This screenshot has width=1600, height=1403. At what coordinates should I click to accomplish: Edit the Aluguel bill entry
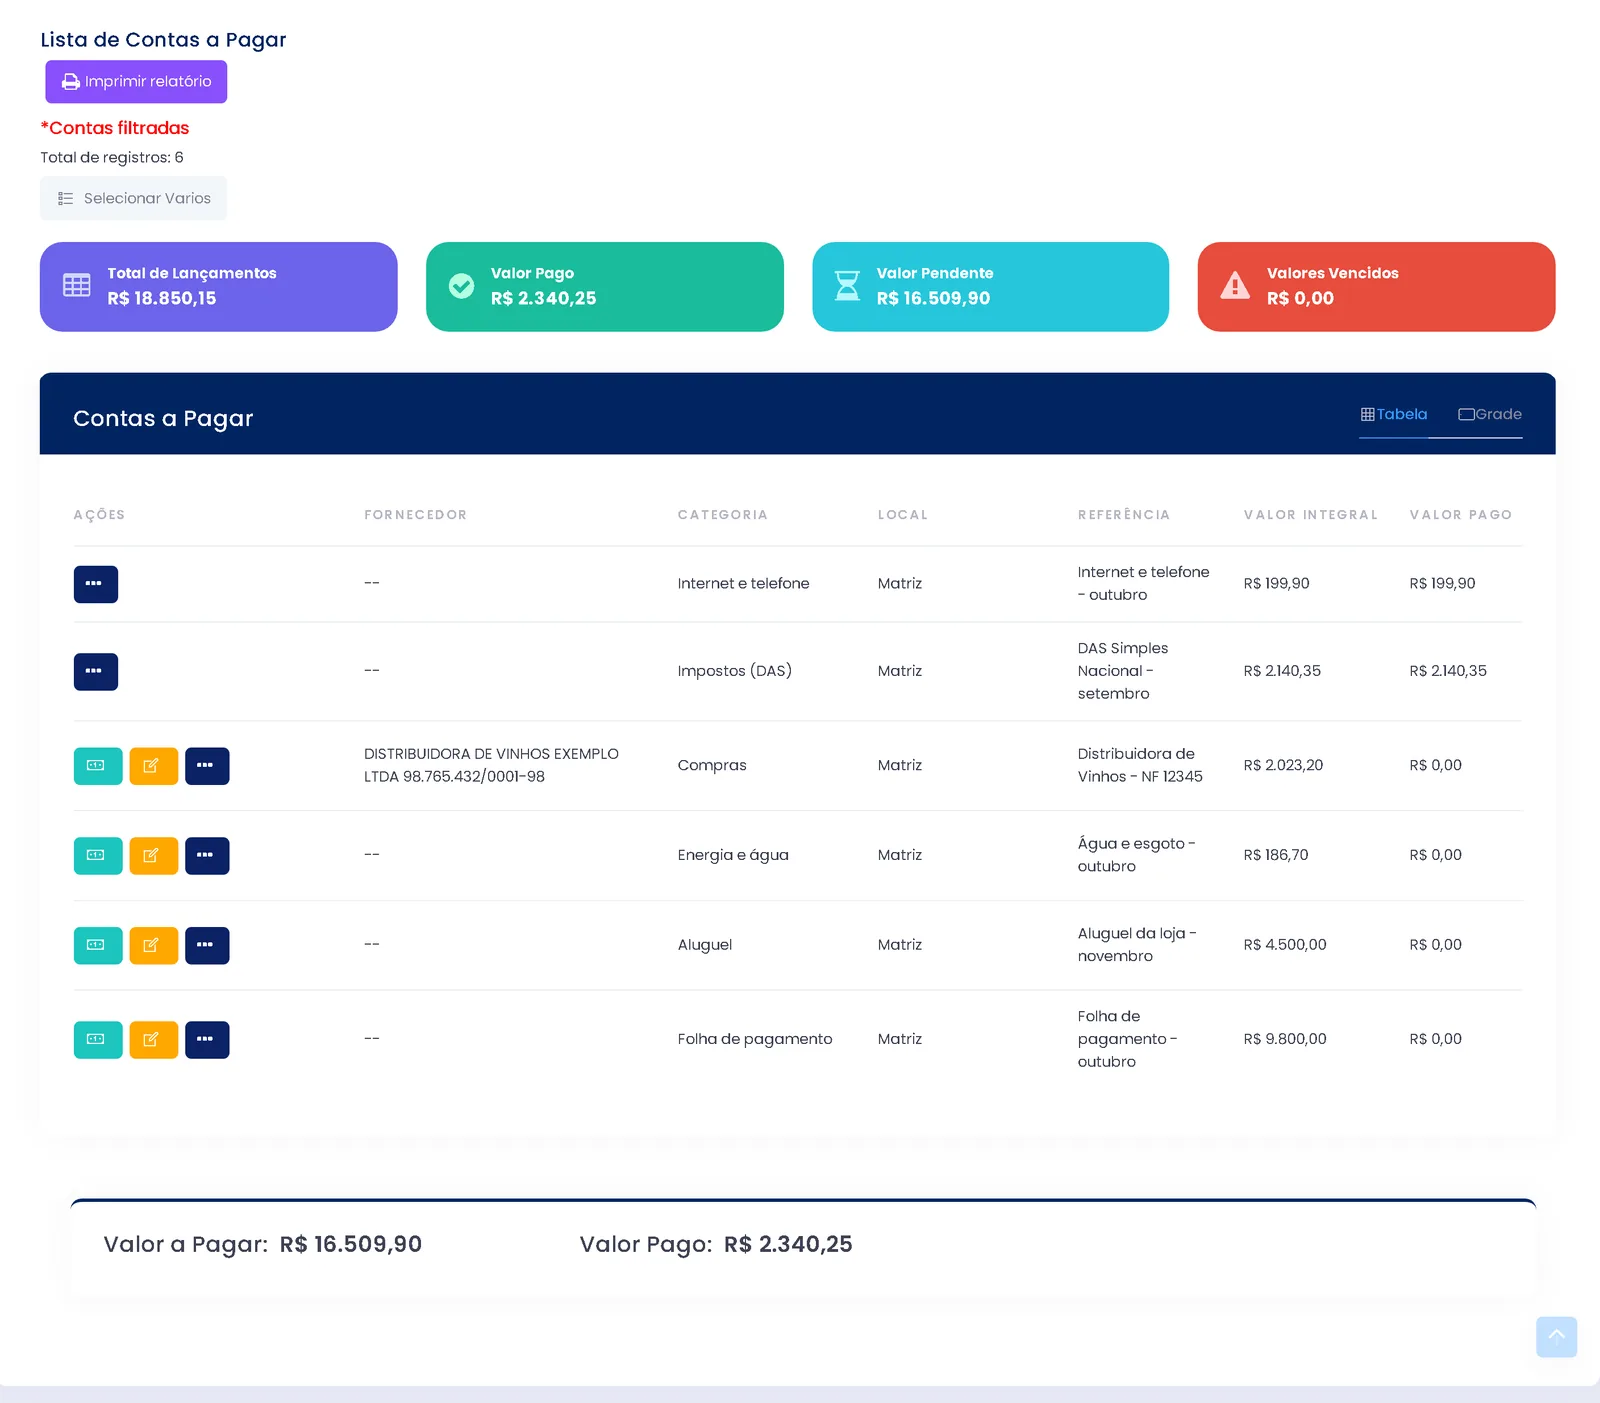(154, 946)
